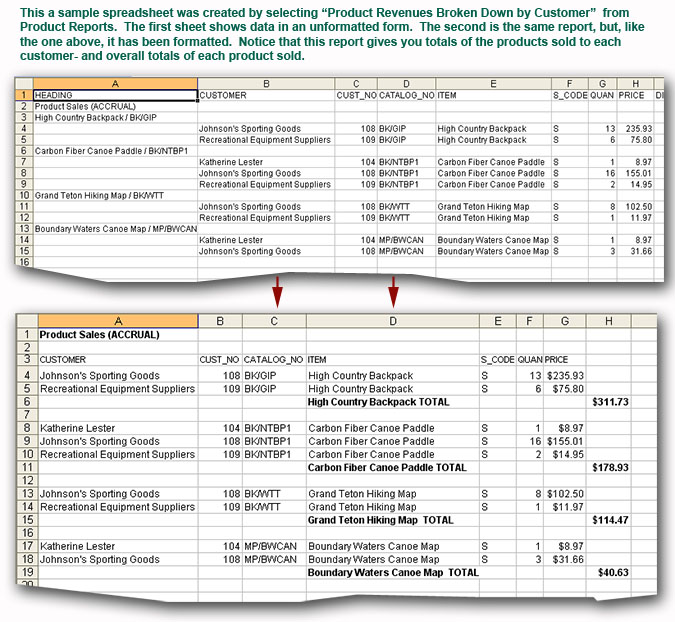Select row 19 header in formatted sheet

(x=26, y=573)
